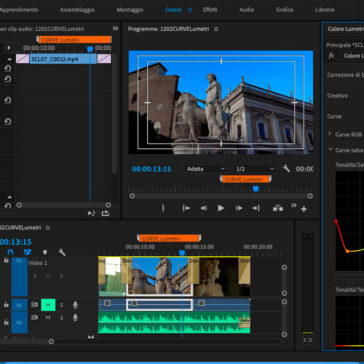Enable voice-over record microphone on A2
Screen dimensions: 364x364
(75, 318)
